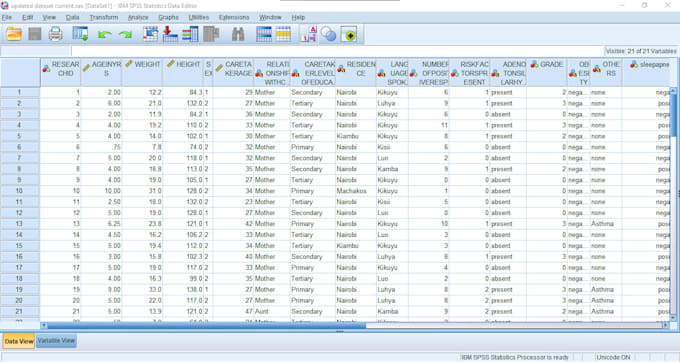
Task: Open the Data menu
Action: coord(72,17)
